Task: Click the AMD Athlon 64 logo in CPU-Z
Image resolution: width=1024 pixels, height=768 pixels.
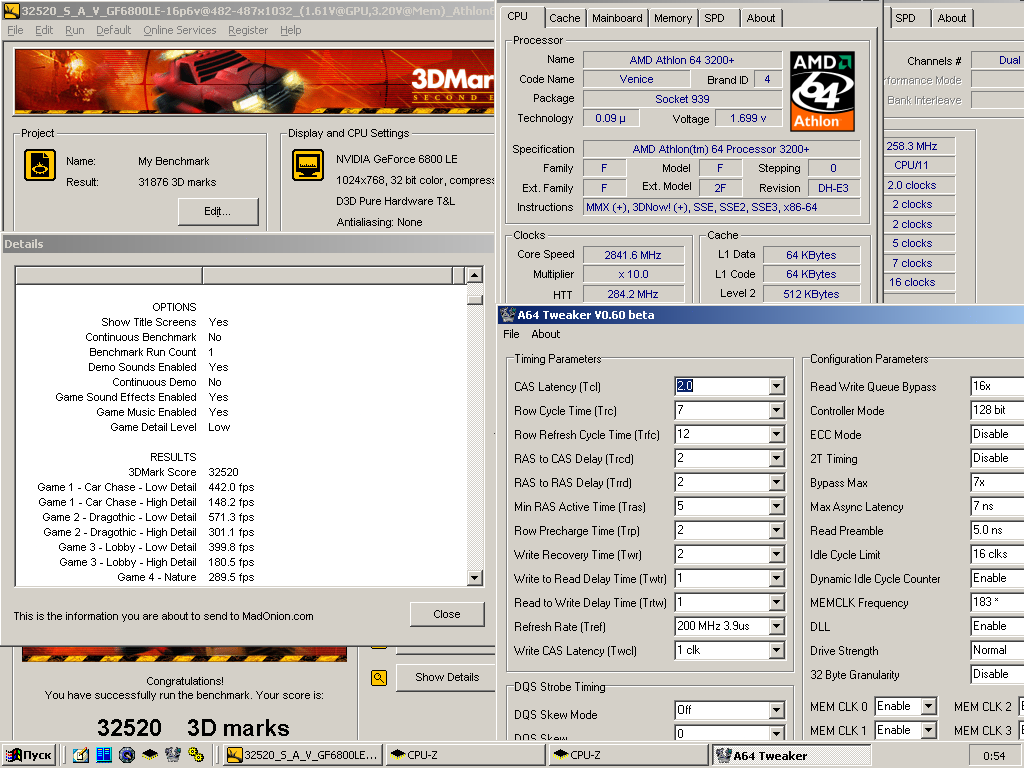Action: tap(822, 91)
